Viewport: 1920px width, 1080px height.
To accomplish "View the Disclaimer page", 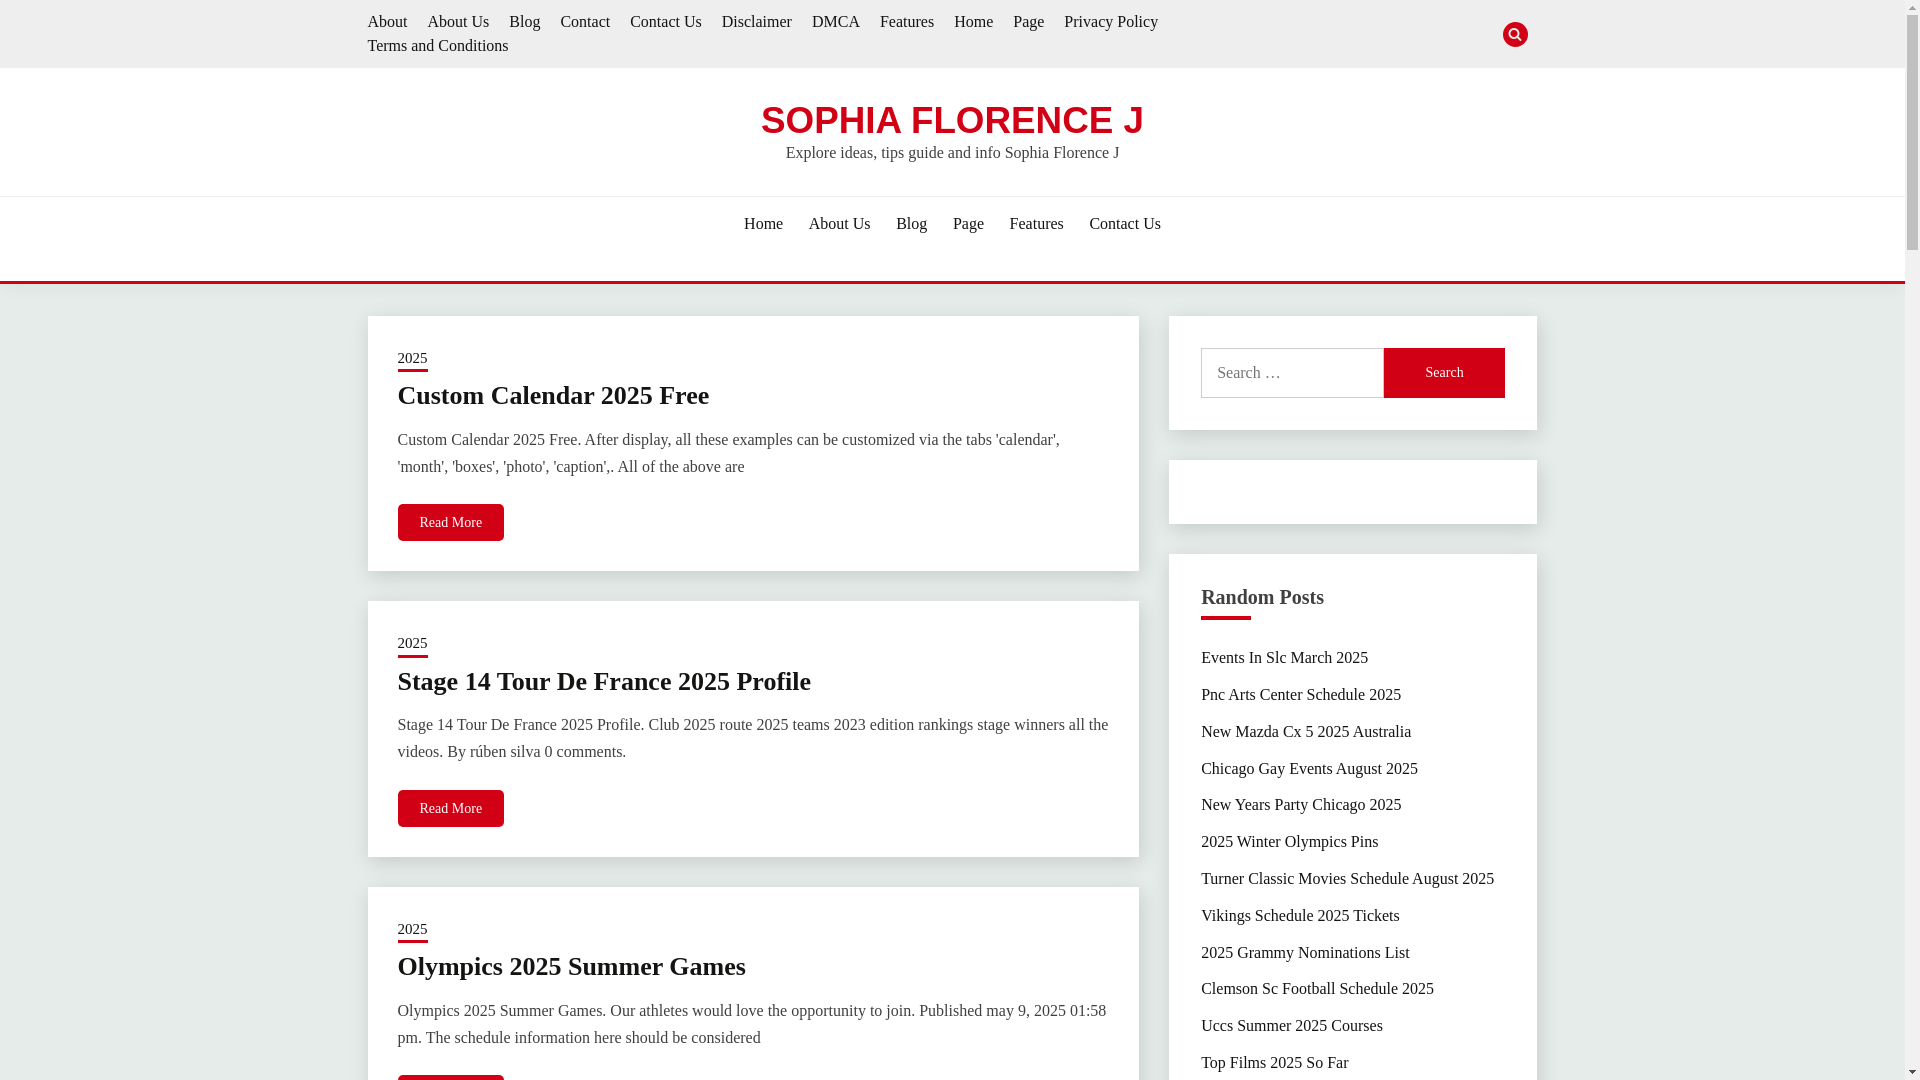I will pos(756,22).
